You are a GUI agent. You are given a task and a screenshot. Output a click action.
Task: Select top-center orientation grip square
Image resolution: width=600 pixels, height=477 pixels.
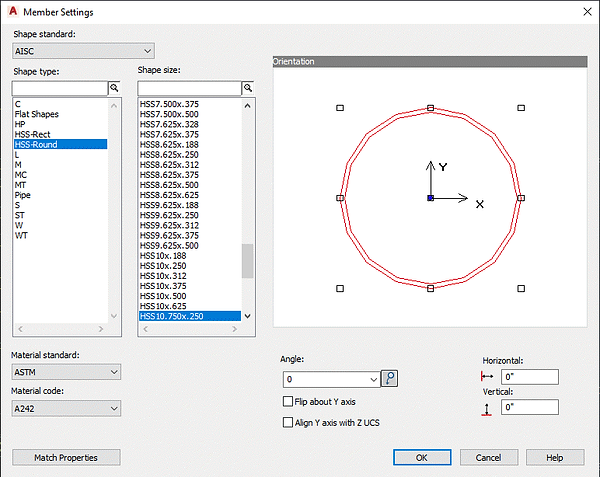(x=430, y=108)
